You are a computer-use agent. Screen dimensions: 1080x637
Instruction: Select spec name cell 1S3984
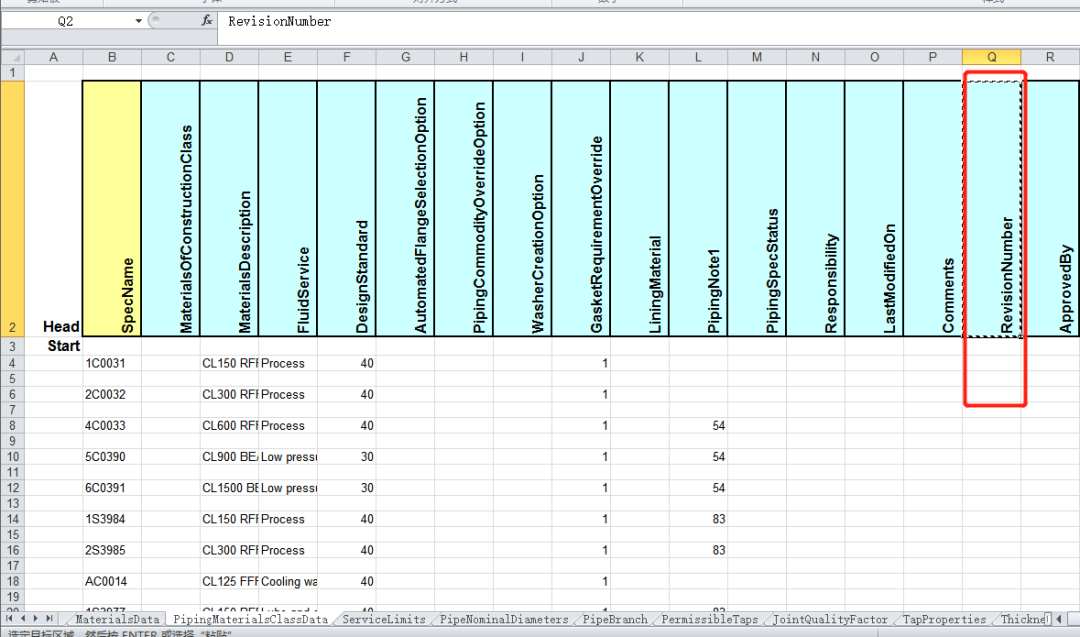click(112, 519)
